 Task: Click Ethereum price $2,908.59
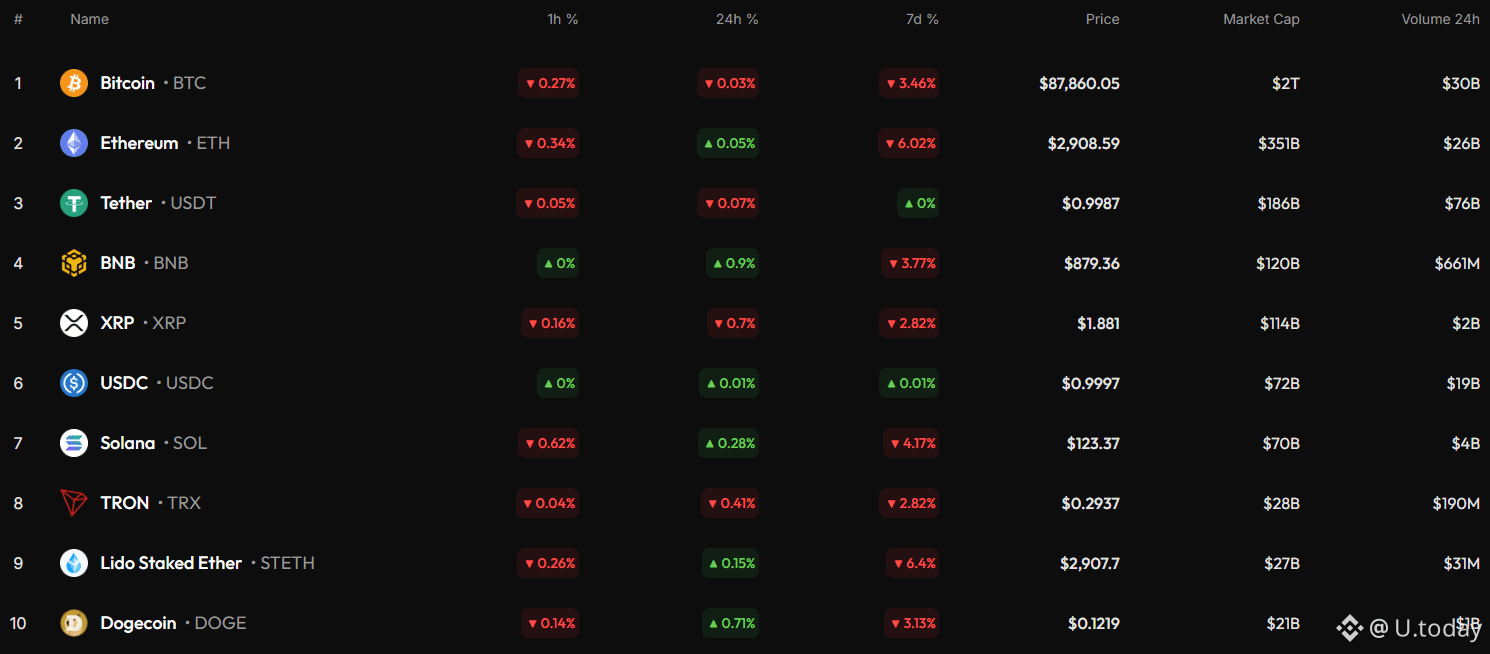(x=1083, y=143)
